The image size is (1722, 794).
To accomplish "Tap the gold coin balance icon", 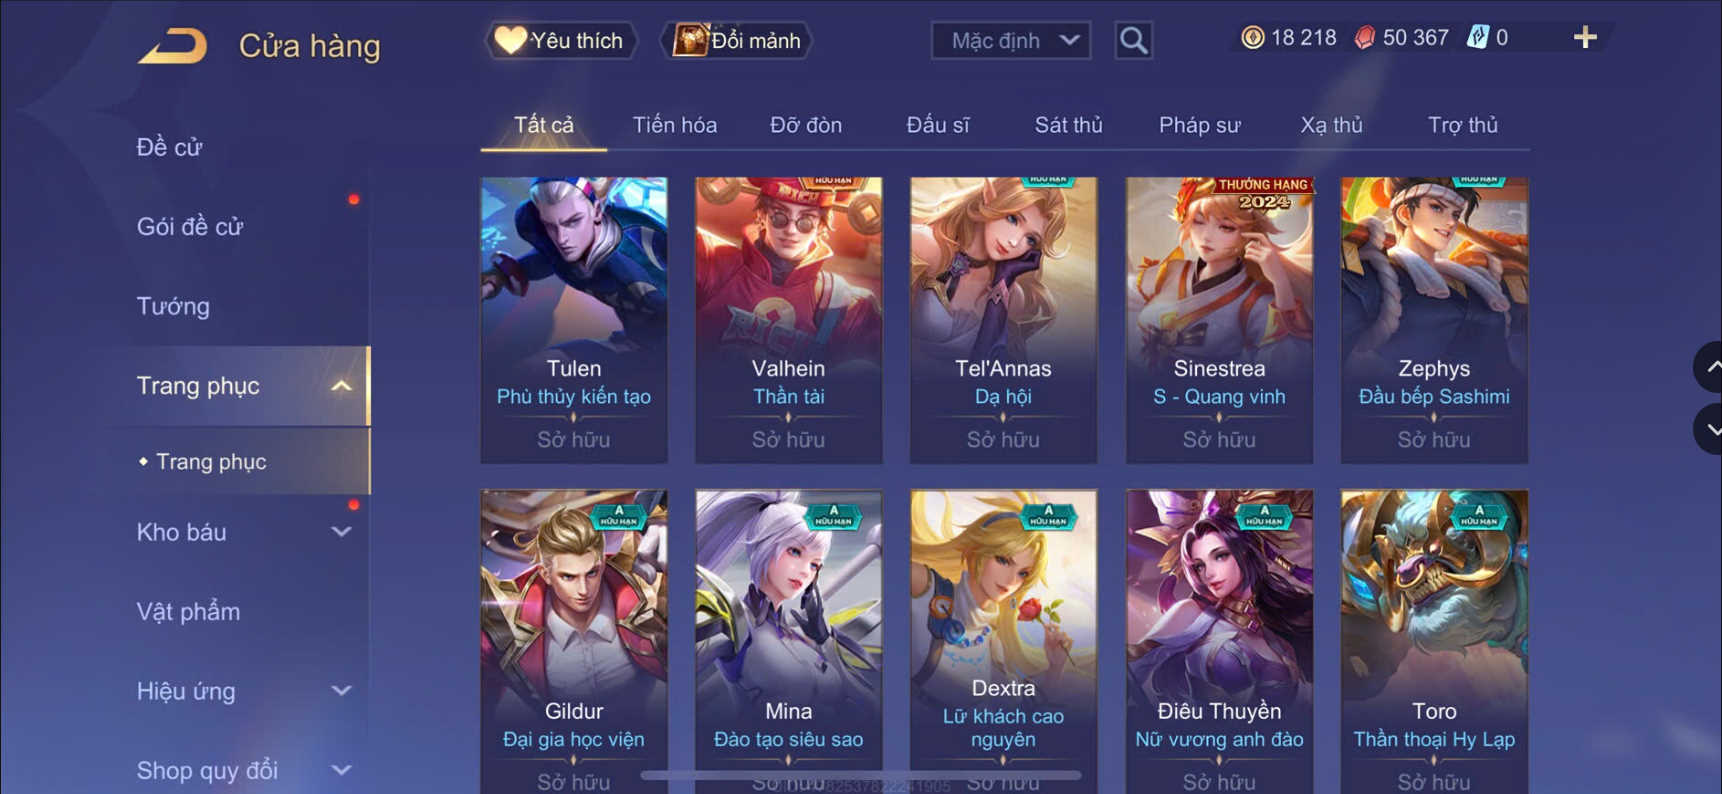I will [1252, 38].
